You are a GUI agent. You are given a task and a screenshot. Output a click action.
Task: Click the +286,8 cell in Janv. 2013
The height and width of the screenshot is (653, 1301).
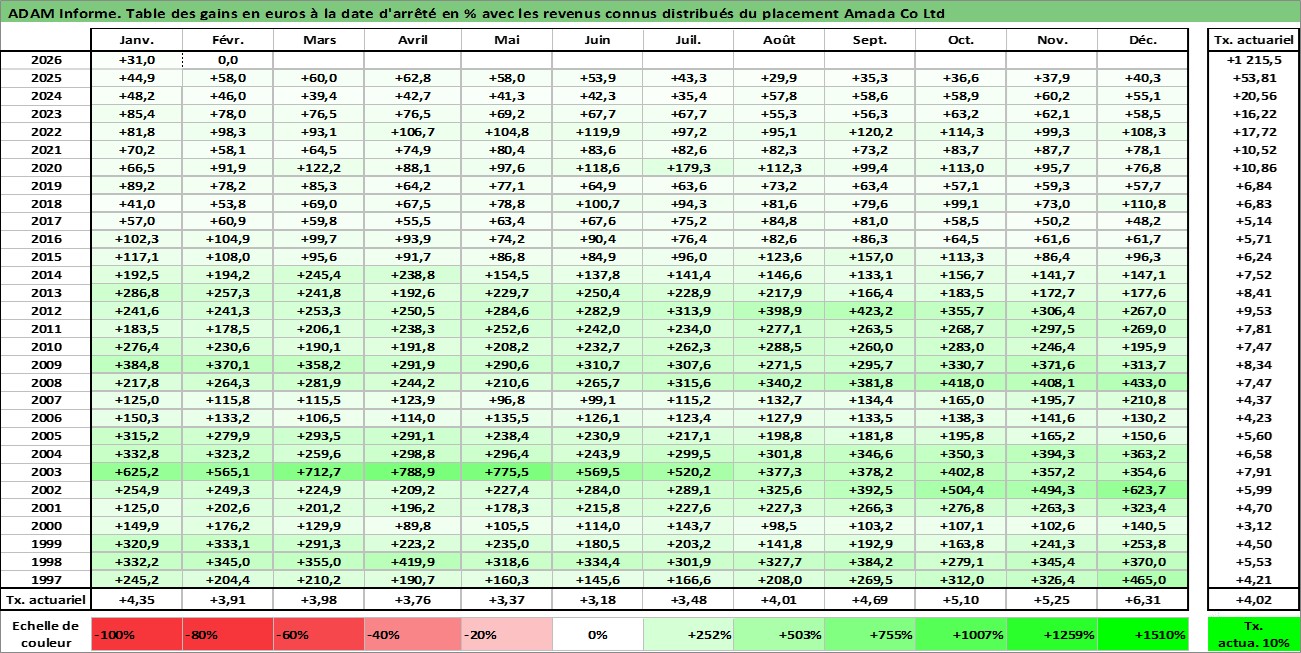[x=136, y=293]
